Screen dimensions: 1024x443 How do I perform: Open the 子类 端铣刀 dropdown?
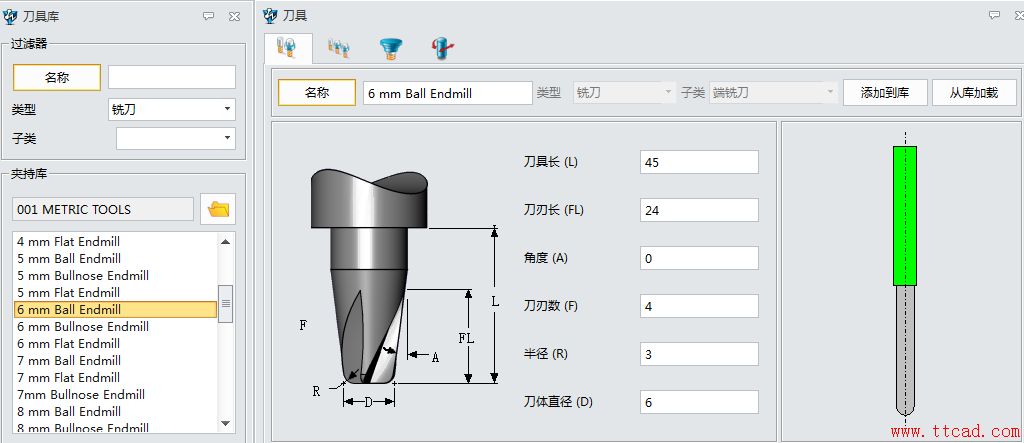click(773, 93)
